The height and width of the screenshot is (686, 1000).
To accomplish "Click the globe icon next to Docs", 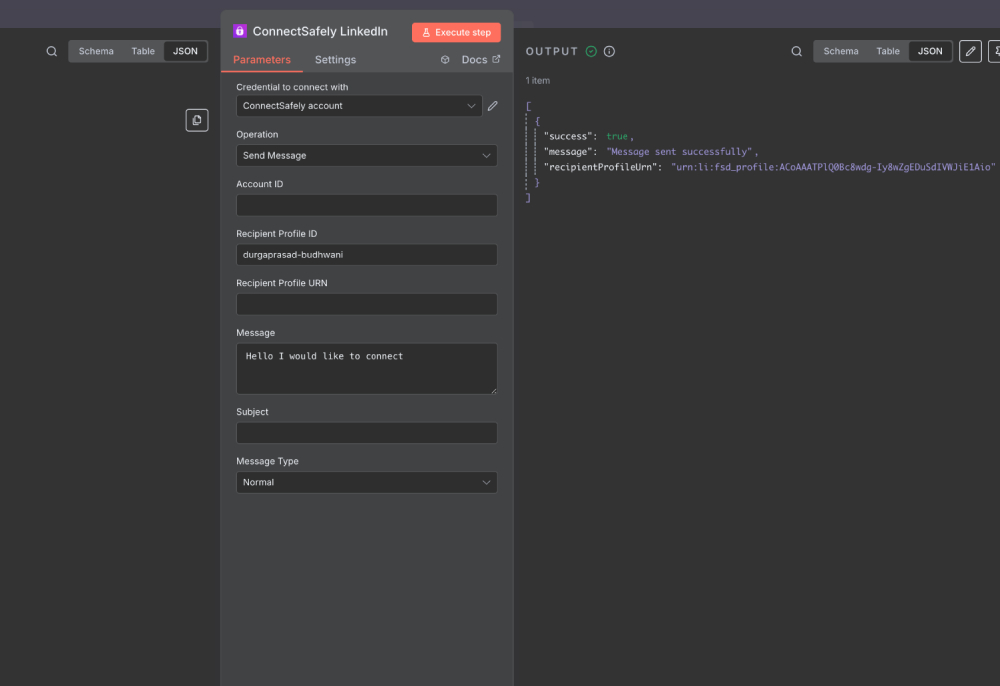I will 445,59.
